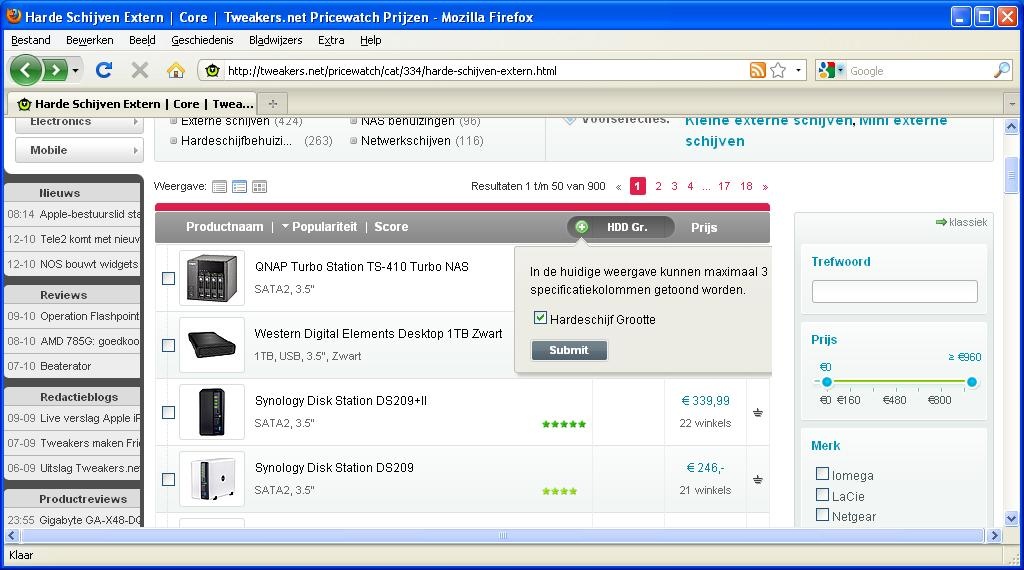Open the Extra menu
The image size is (1024, 570).
331,40
